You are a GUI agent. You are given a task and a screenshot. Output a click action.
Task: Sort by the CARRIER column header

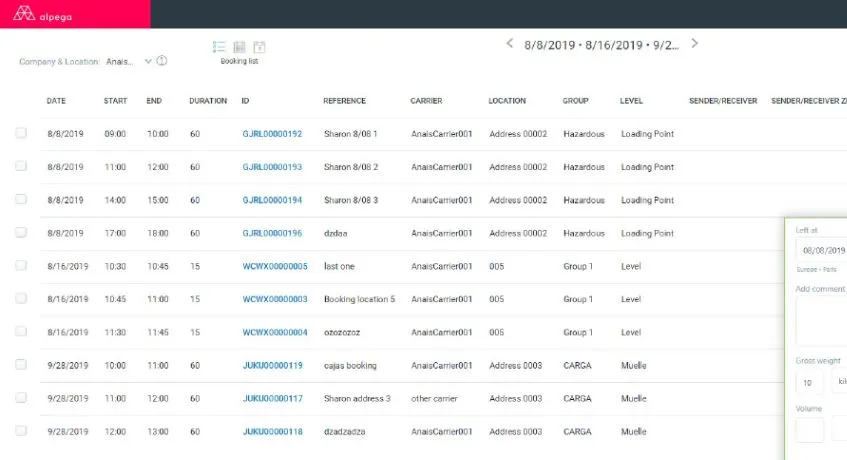426,101
